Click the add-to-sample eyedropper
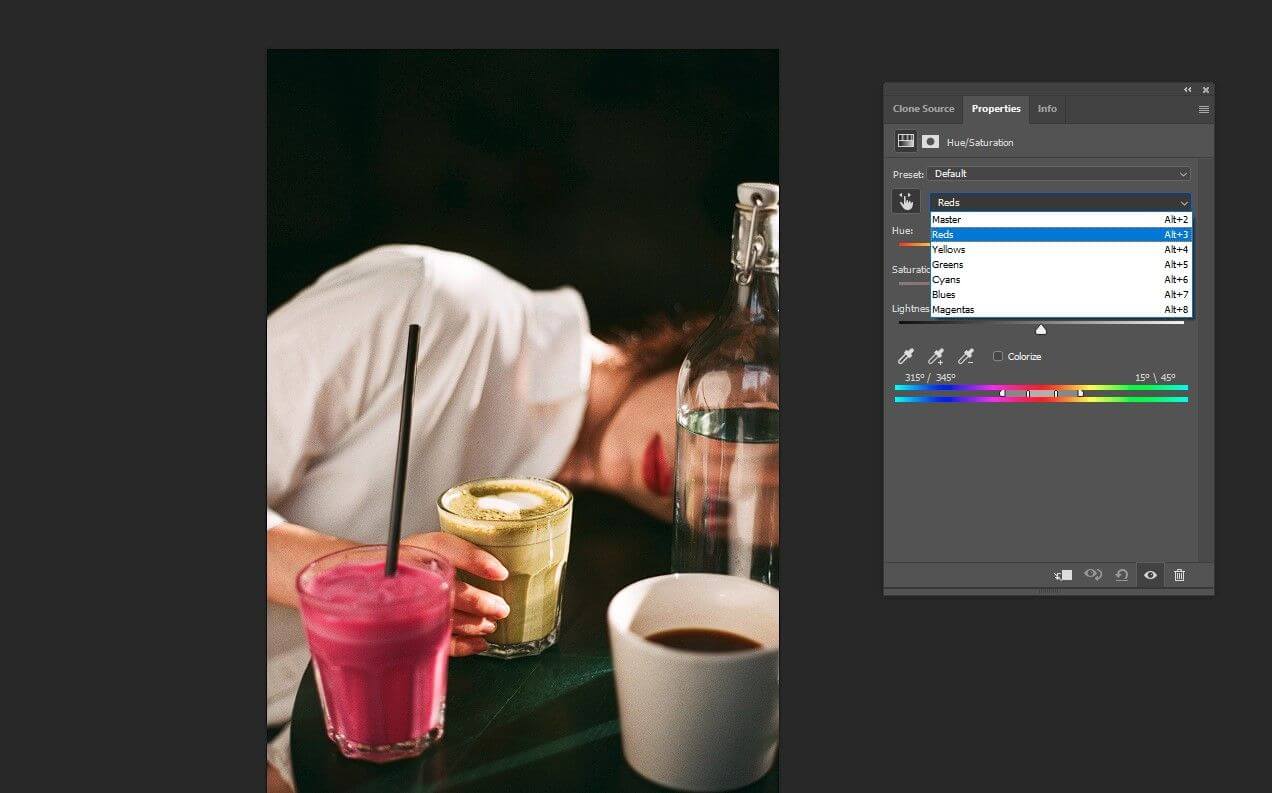Screen dimensions: 1272x793 point(936,355)
